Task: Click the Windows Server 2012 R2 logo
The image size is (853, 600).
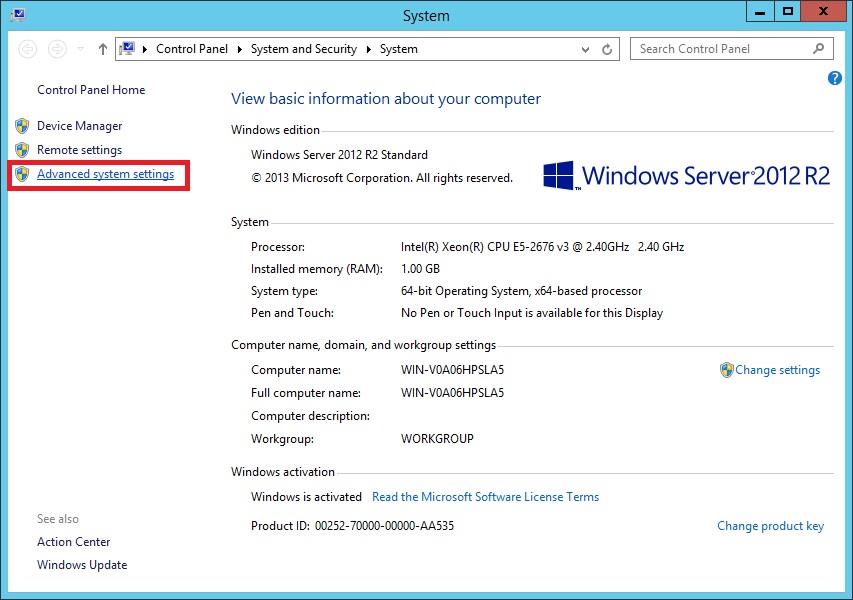Action: (687, 176)
